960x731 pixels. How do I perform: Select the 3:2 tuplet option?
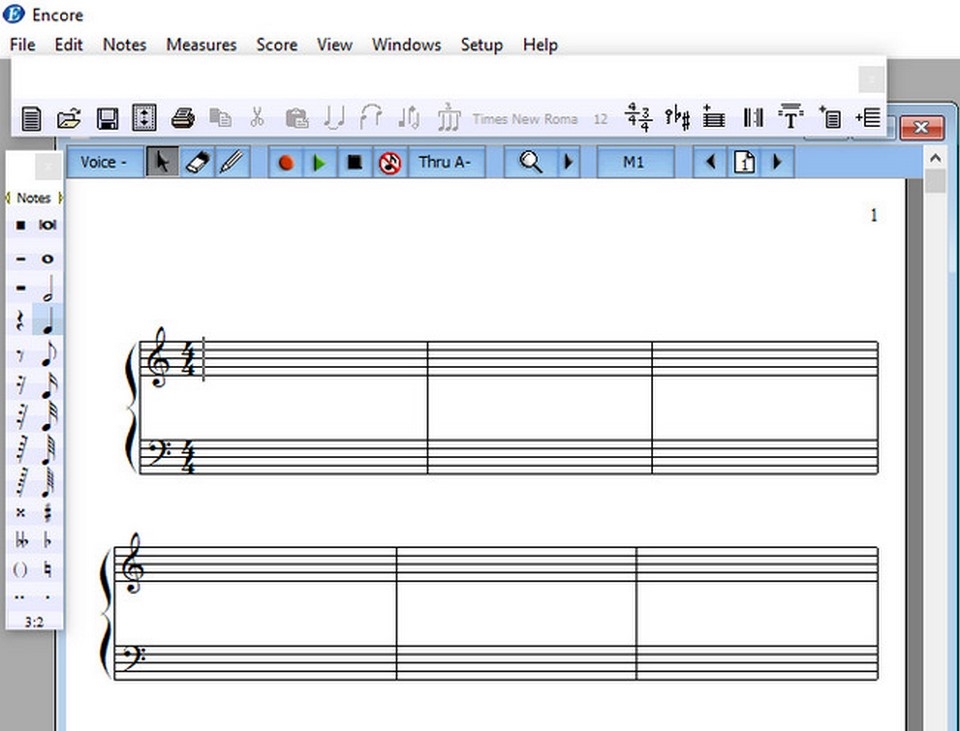[34, 622]
